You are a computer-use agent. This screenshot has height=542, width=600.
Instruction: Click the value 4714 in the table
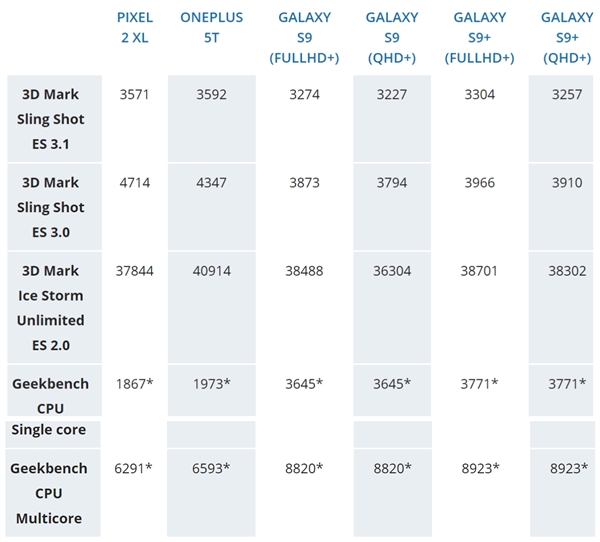(x=135, y=183)
